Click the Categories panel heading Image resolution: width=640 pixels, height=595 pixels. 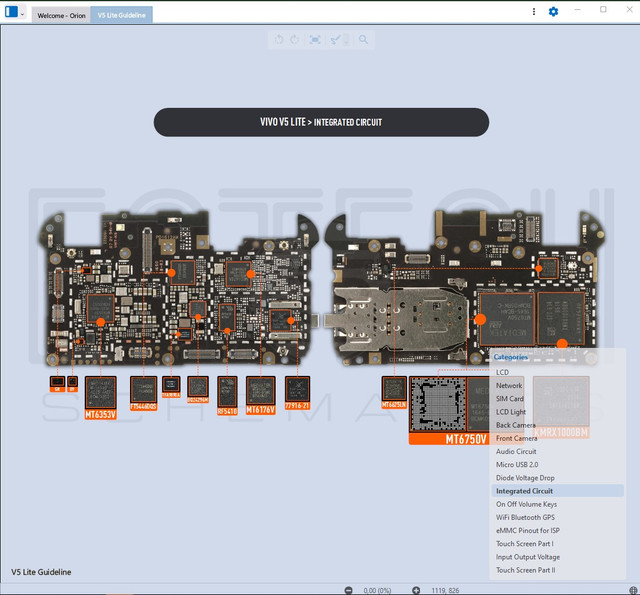click(510, 357)
